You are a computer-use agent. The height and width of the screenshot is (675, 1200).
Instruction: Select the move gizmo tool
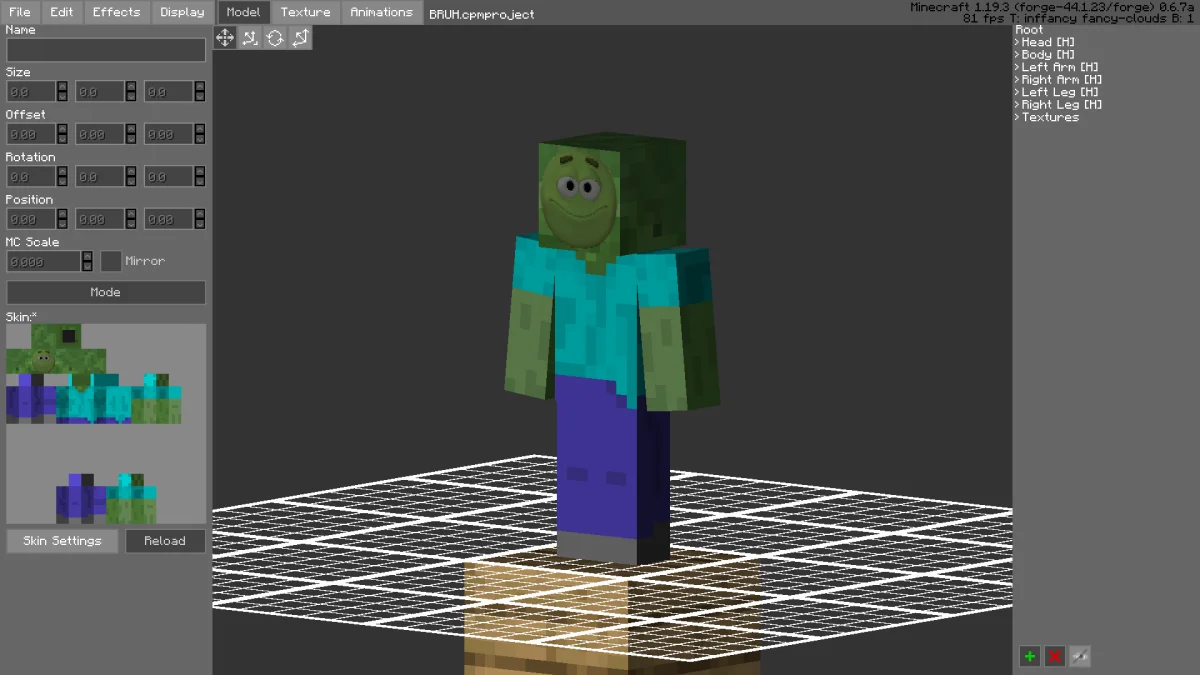(225, 38)
